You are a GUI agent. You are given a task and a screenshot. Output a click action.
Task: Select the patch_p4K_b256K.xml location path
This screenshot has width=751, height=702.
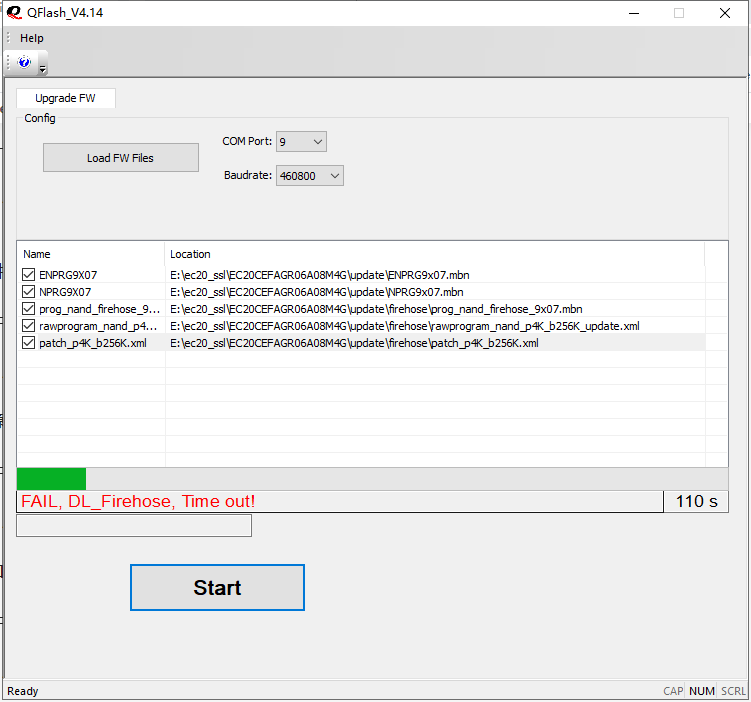[x=354, y=343]
